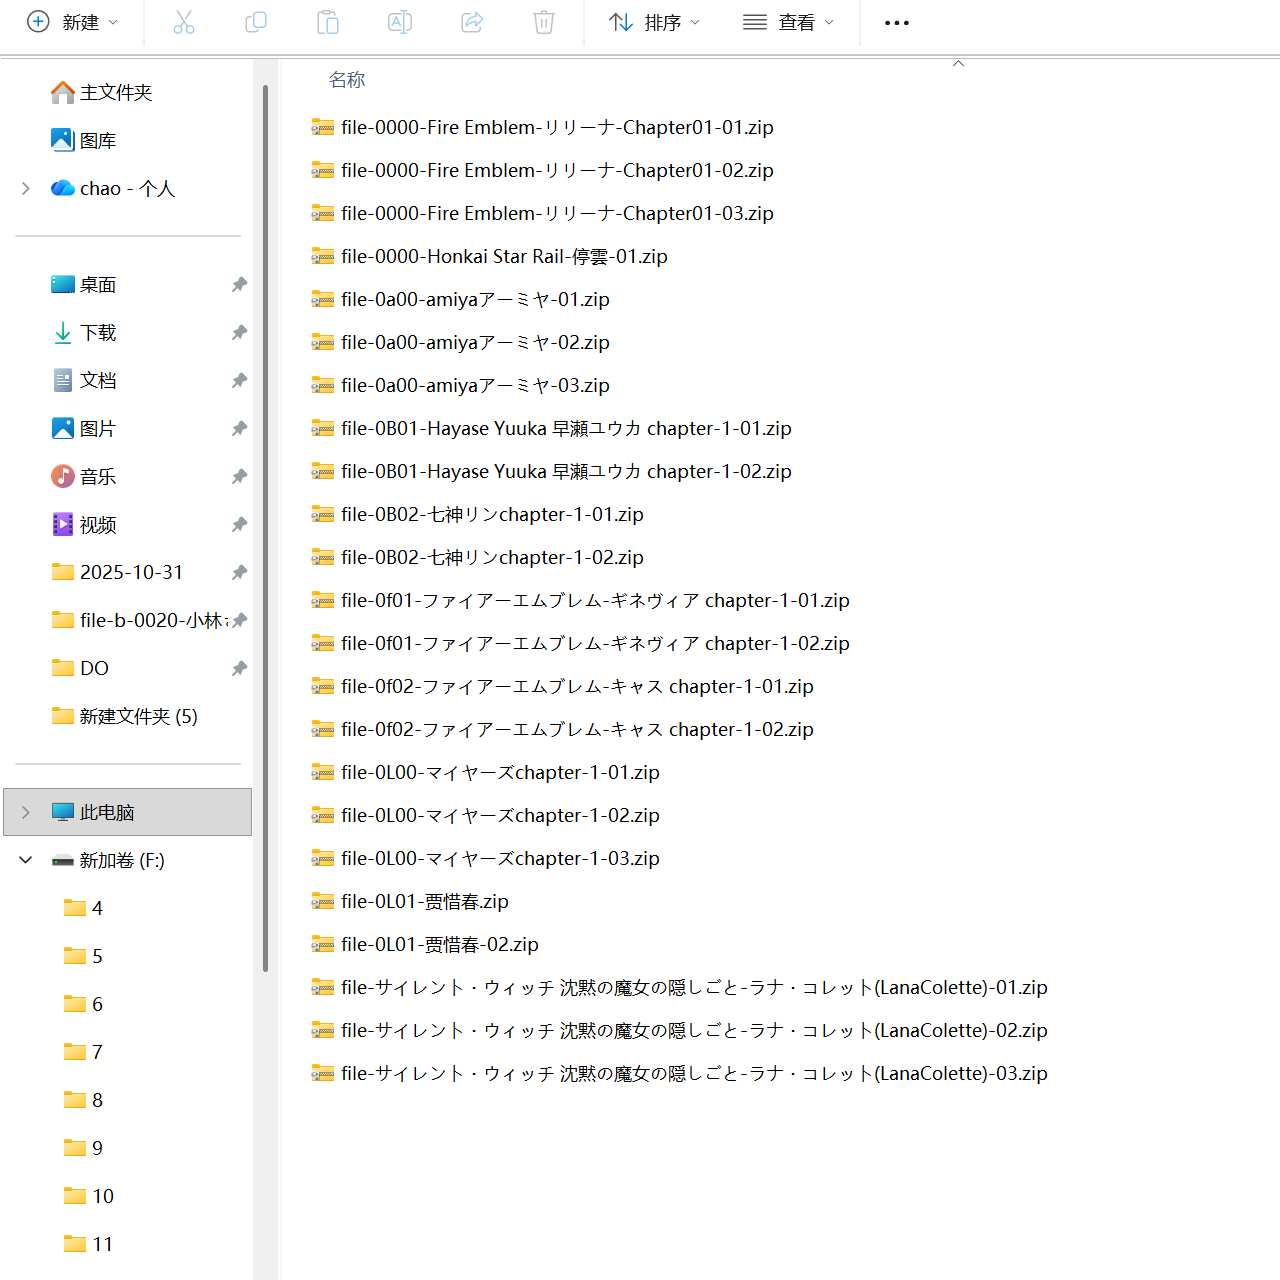
Task: Select file-0B02-七神リンchapter-1-01.zip
Action: (x=477, y=514)
